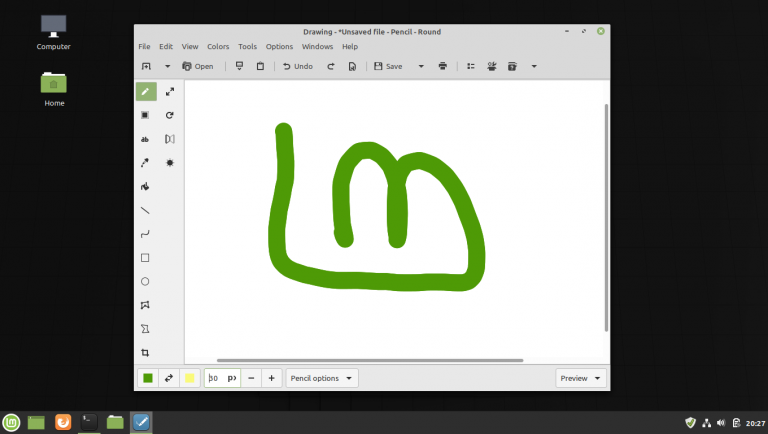The width and height of the screenshot is (768, 434).
Task: Click the New image icon in toolbar
Action: tap(146, 66)
